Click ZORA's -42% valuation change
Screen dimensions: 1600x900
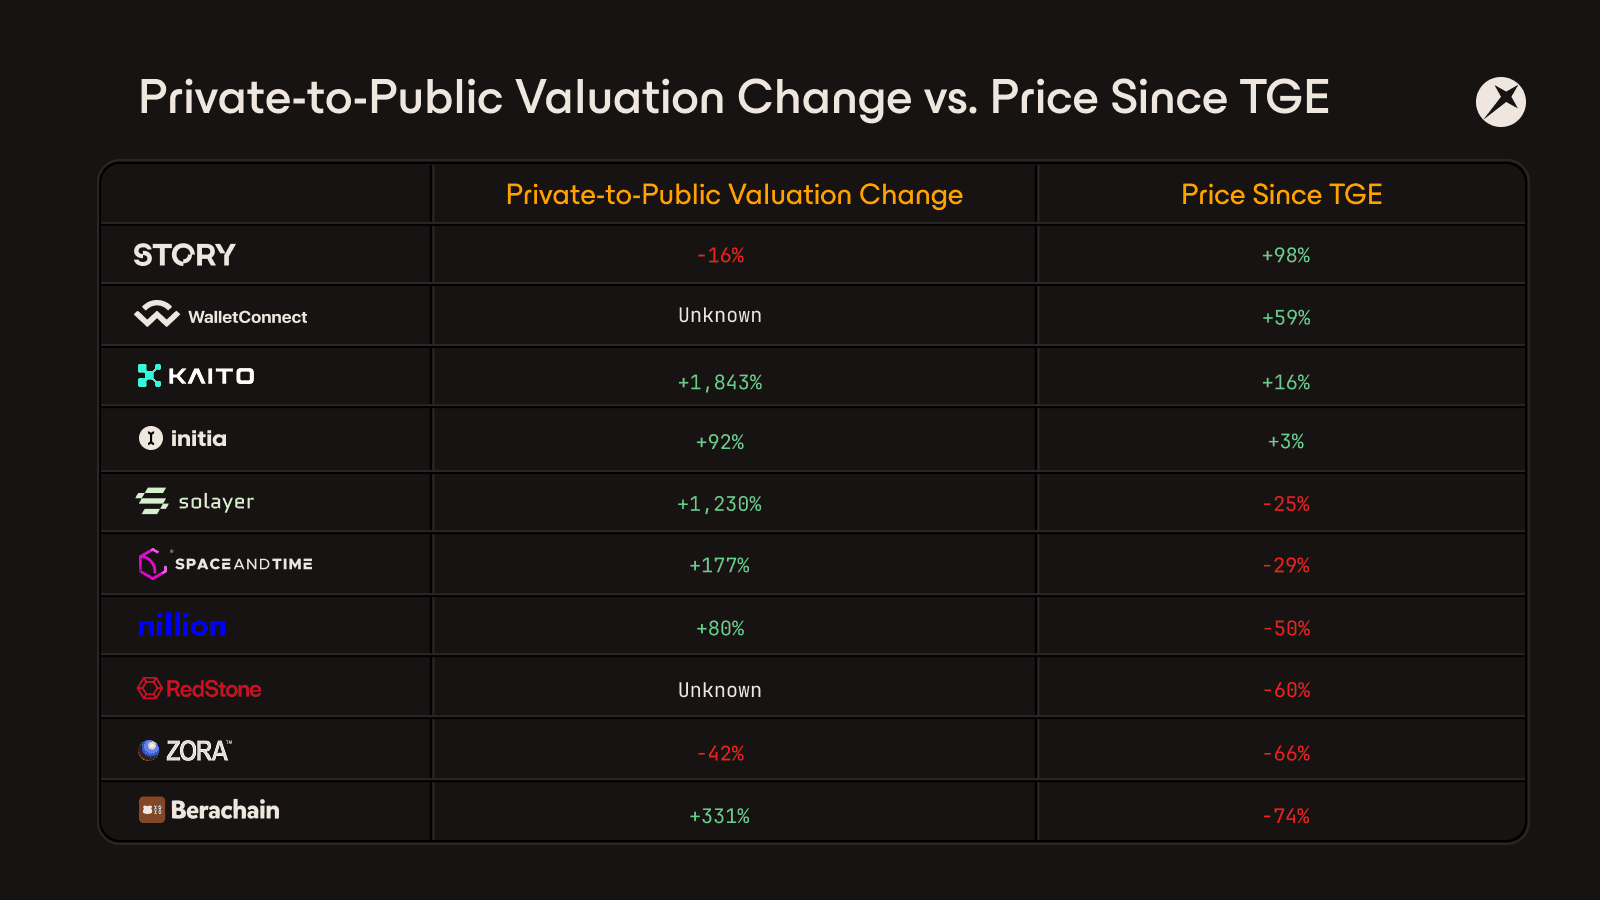pyautogui.click(x=720, y=753)
